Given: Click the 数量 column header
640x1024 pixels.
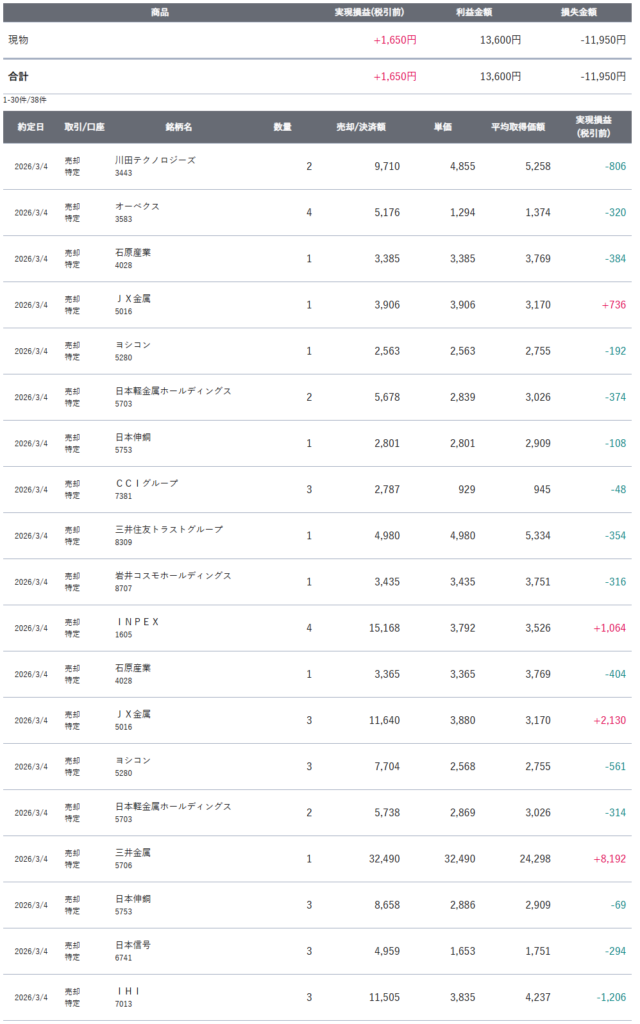Looking at the screenshot, I should pos(283,127).
